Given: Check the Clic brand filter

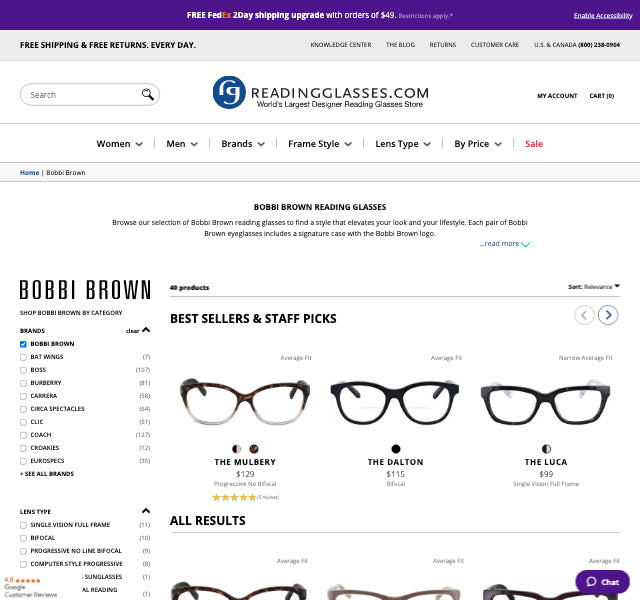Looking at the screenshot, I should (x=23, y=422).
